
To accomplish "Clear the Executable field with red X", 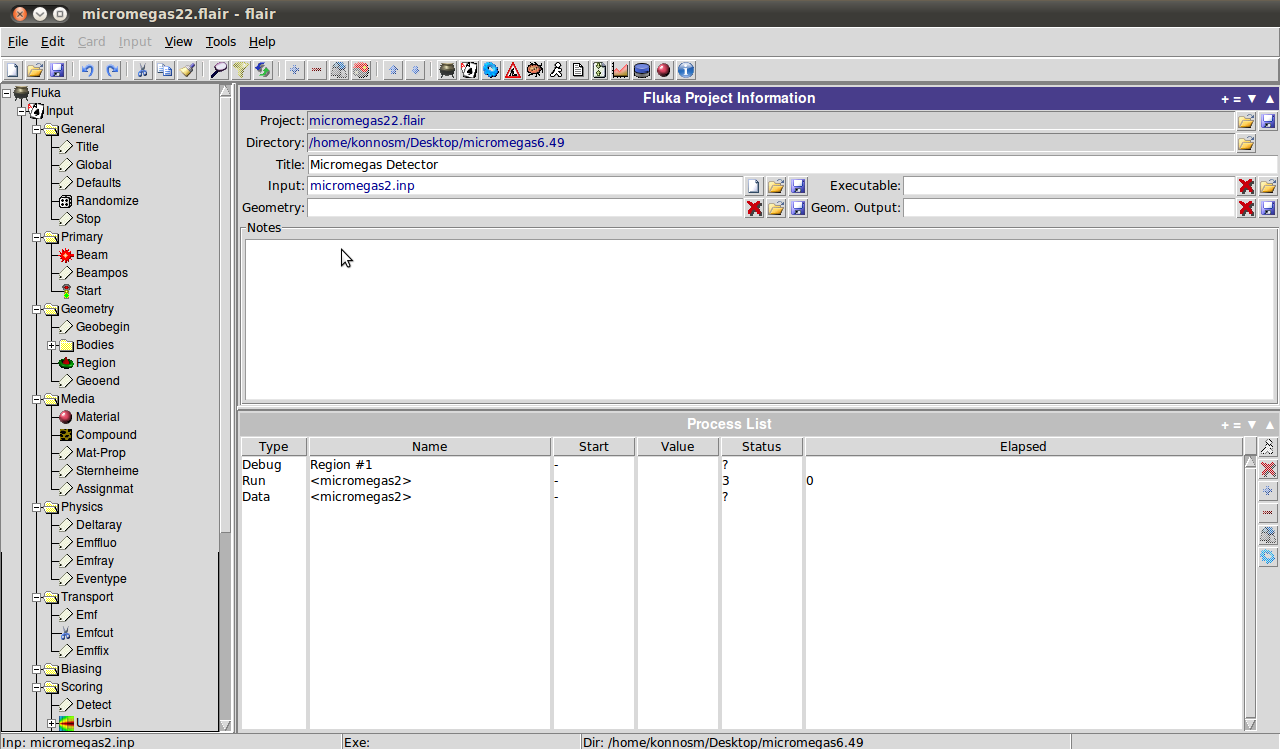I will point(1246,186).
